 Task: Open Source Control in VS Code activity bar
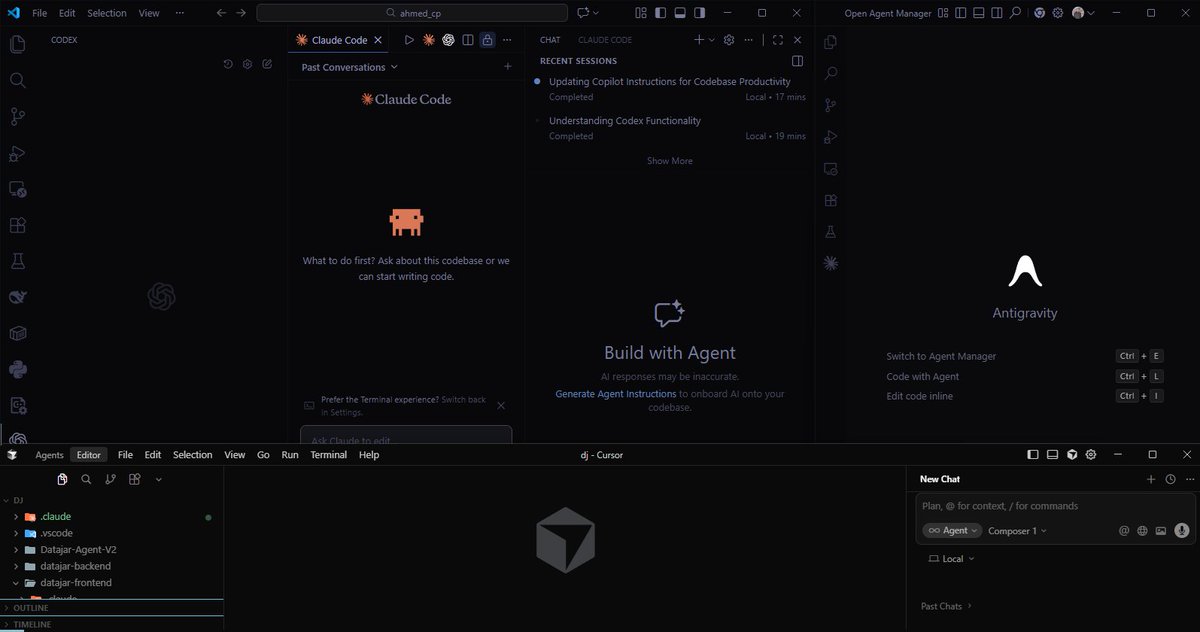[17, 117]
